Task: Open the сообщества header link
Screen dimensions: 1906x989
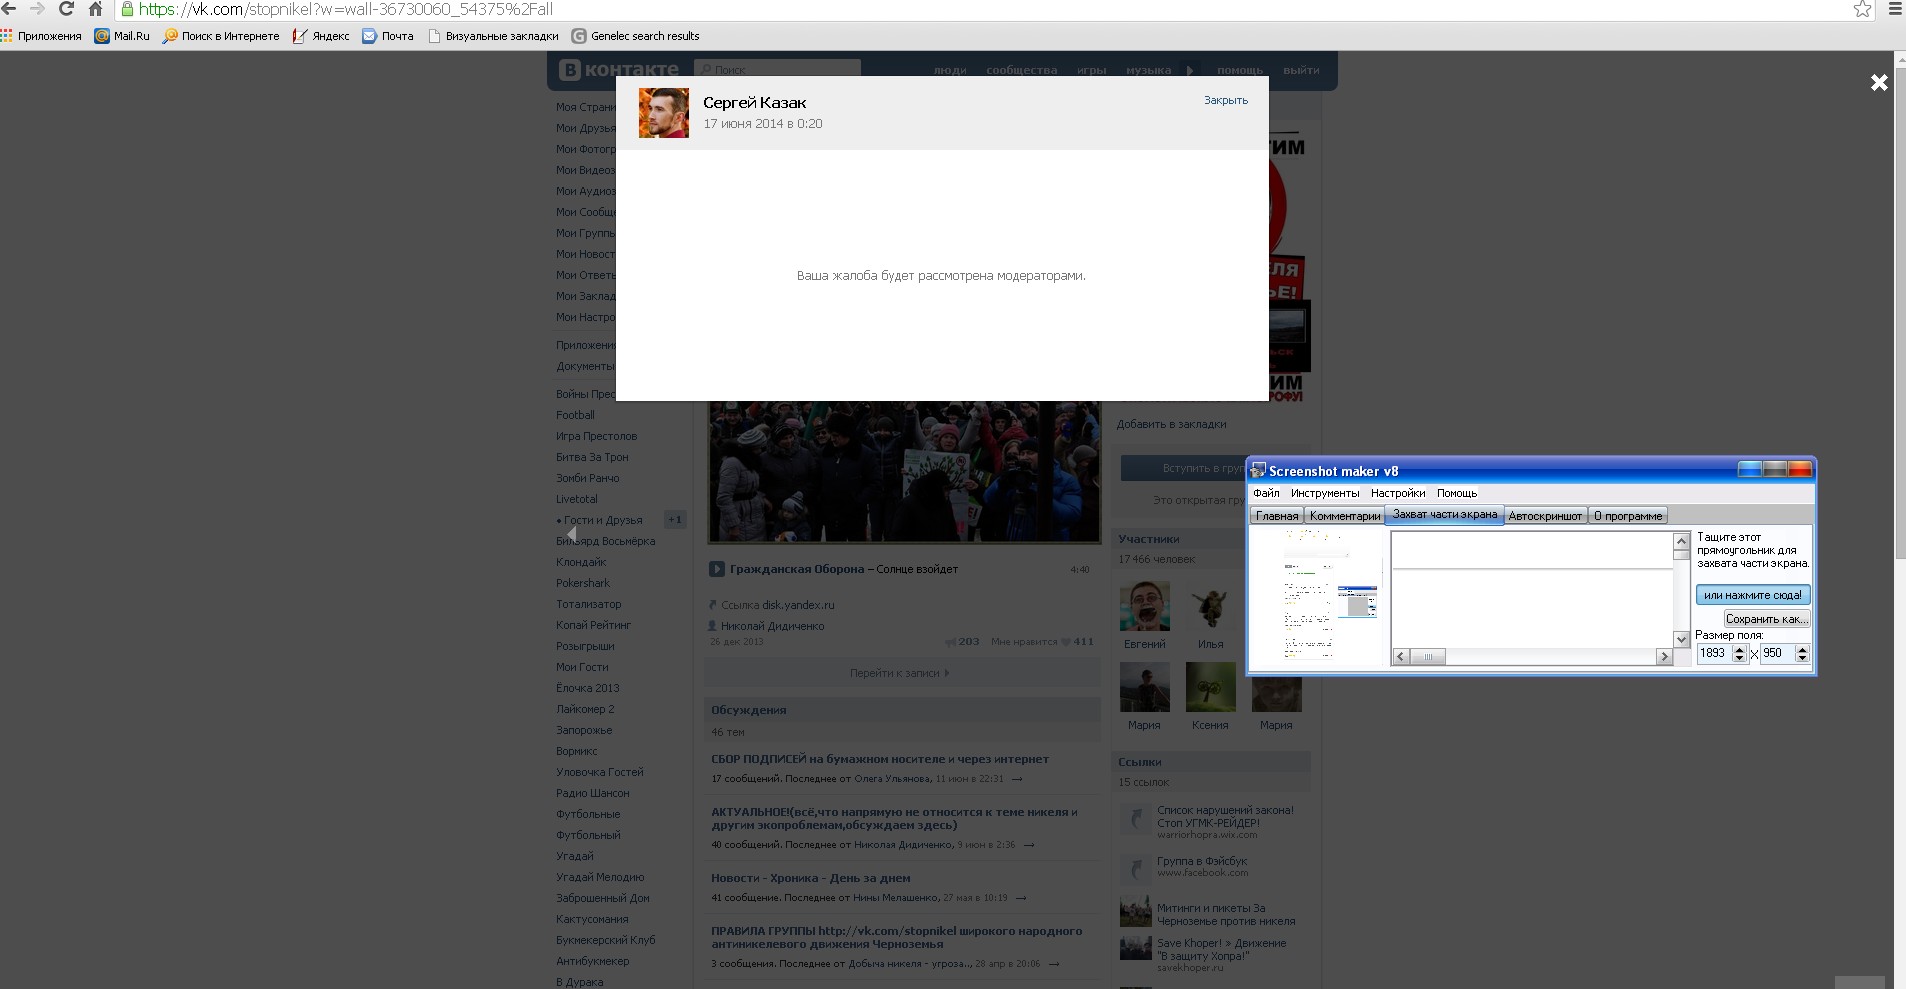Action: (1021, 70)
